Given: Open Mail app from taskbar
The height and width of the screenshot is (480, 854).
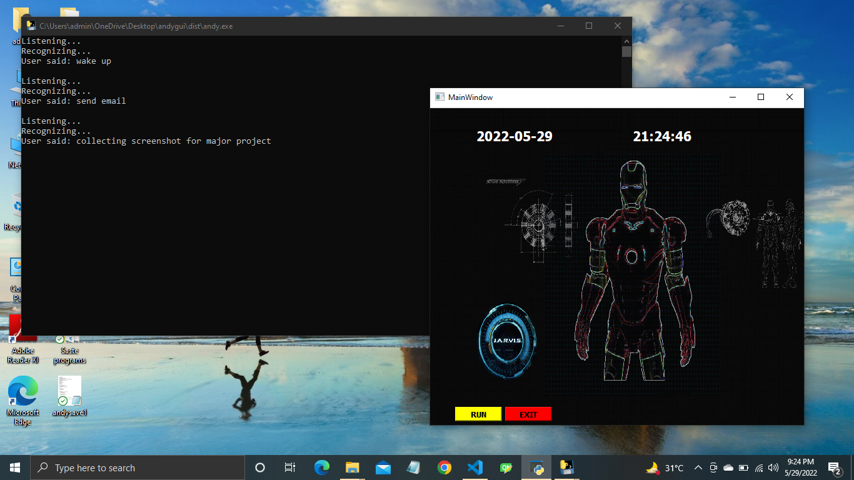Looking at the screenshot, I should (383, 467).
